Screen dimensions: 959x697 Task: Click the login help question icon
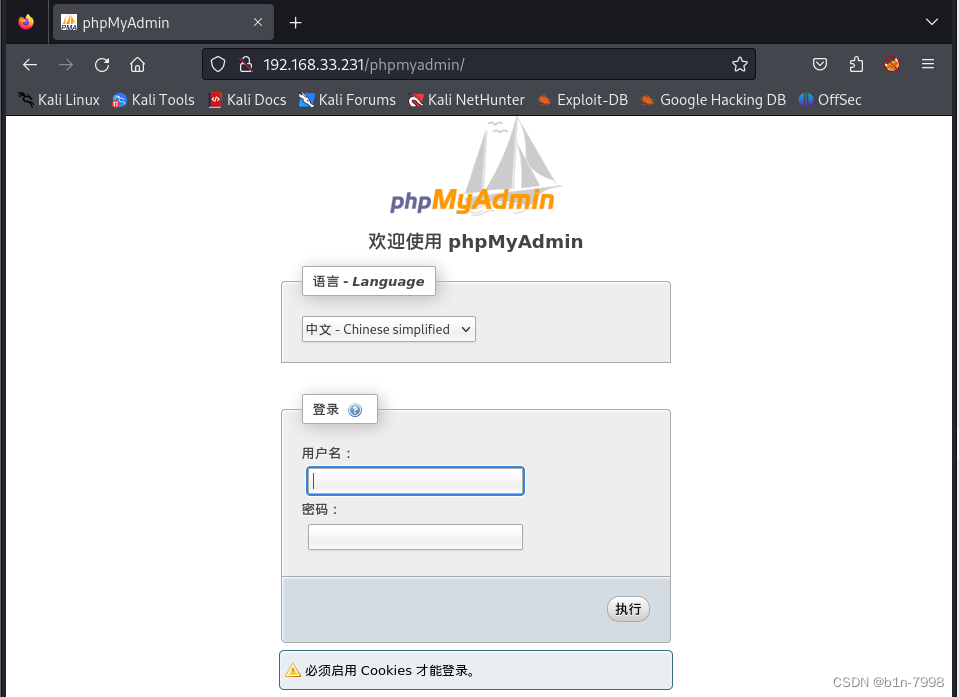click(355, 410)
